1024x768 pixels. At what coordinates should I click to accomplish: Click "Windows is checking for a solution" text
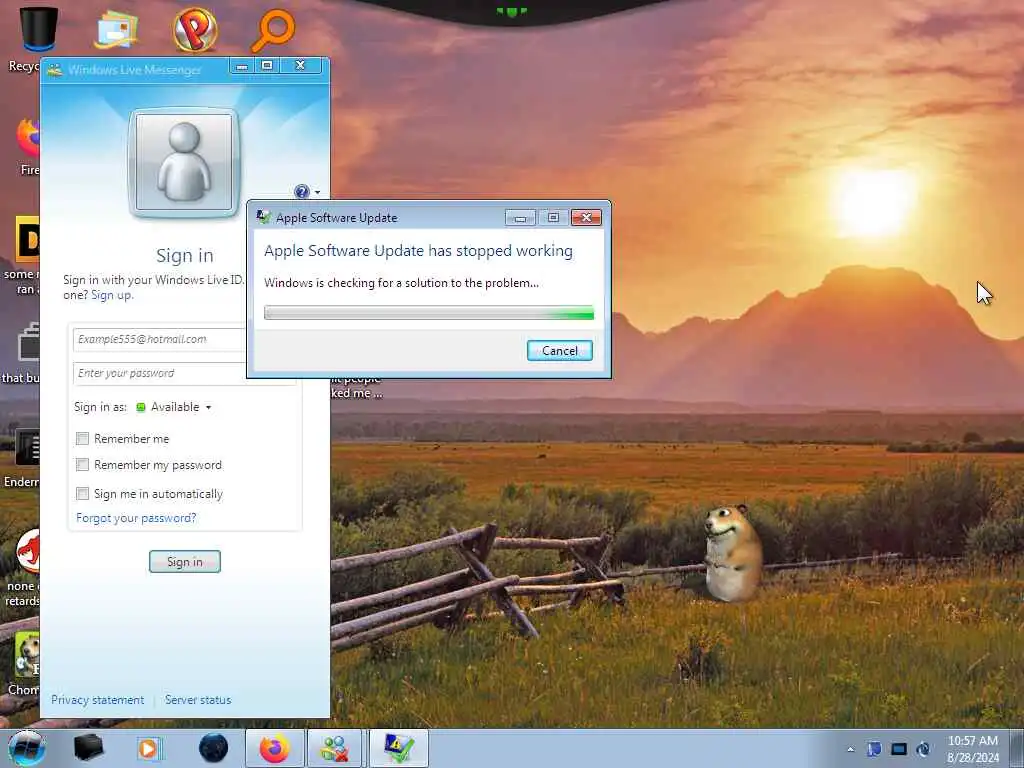coord(401,283)
